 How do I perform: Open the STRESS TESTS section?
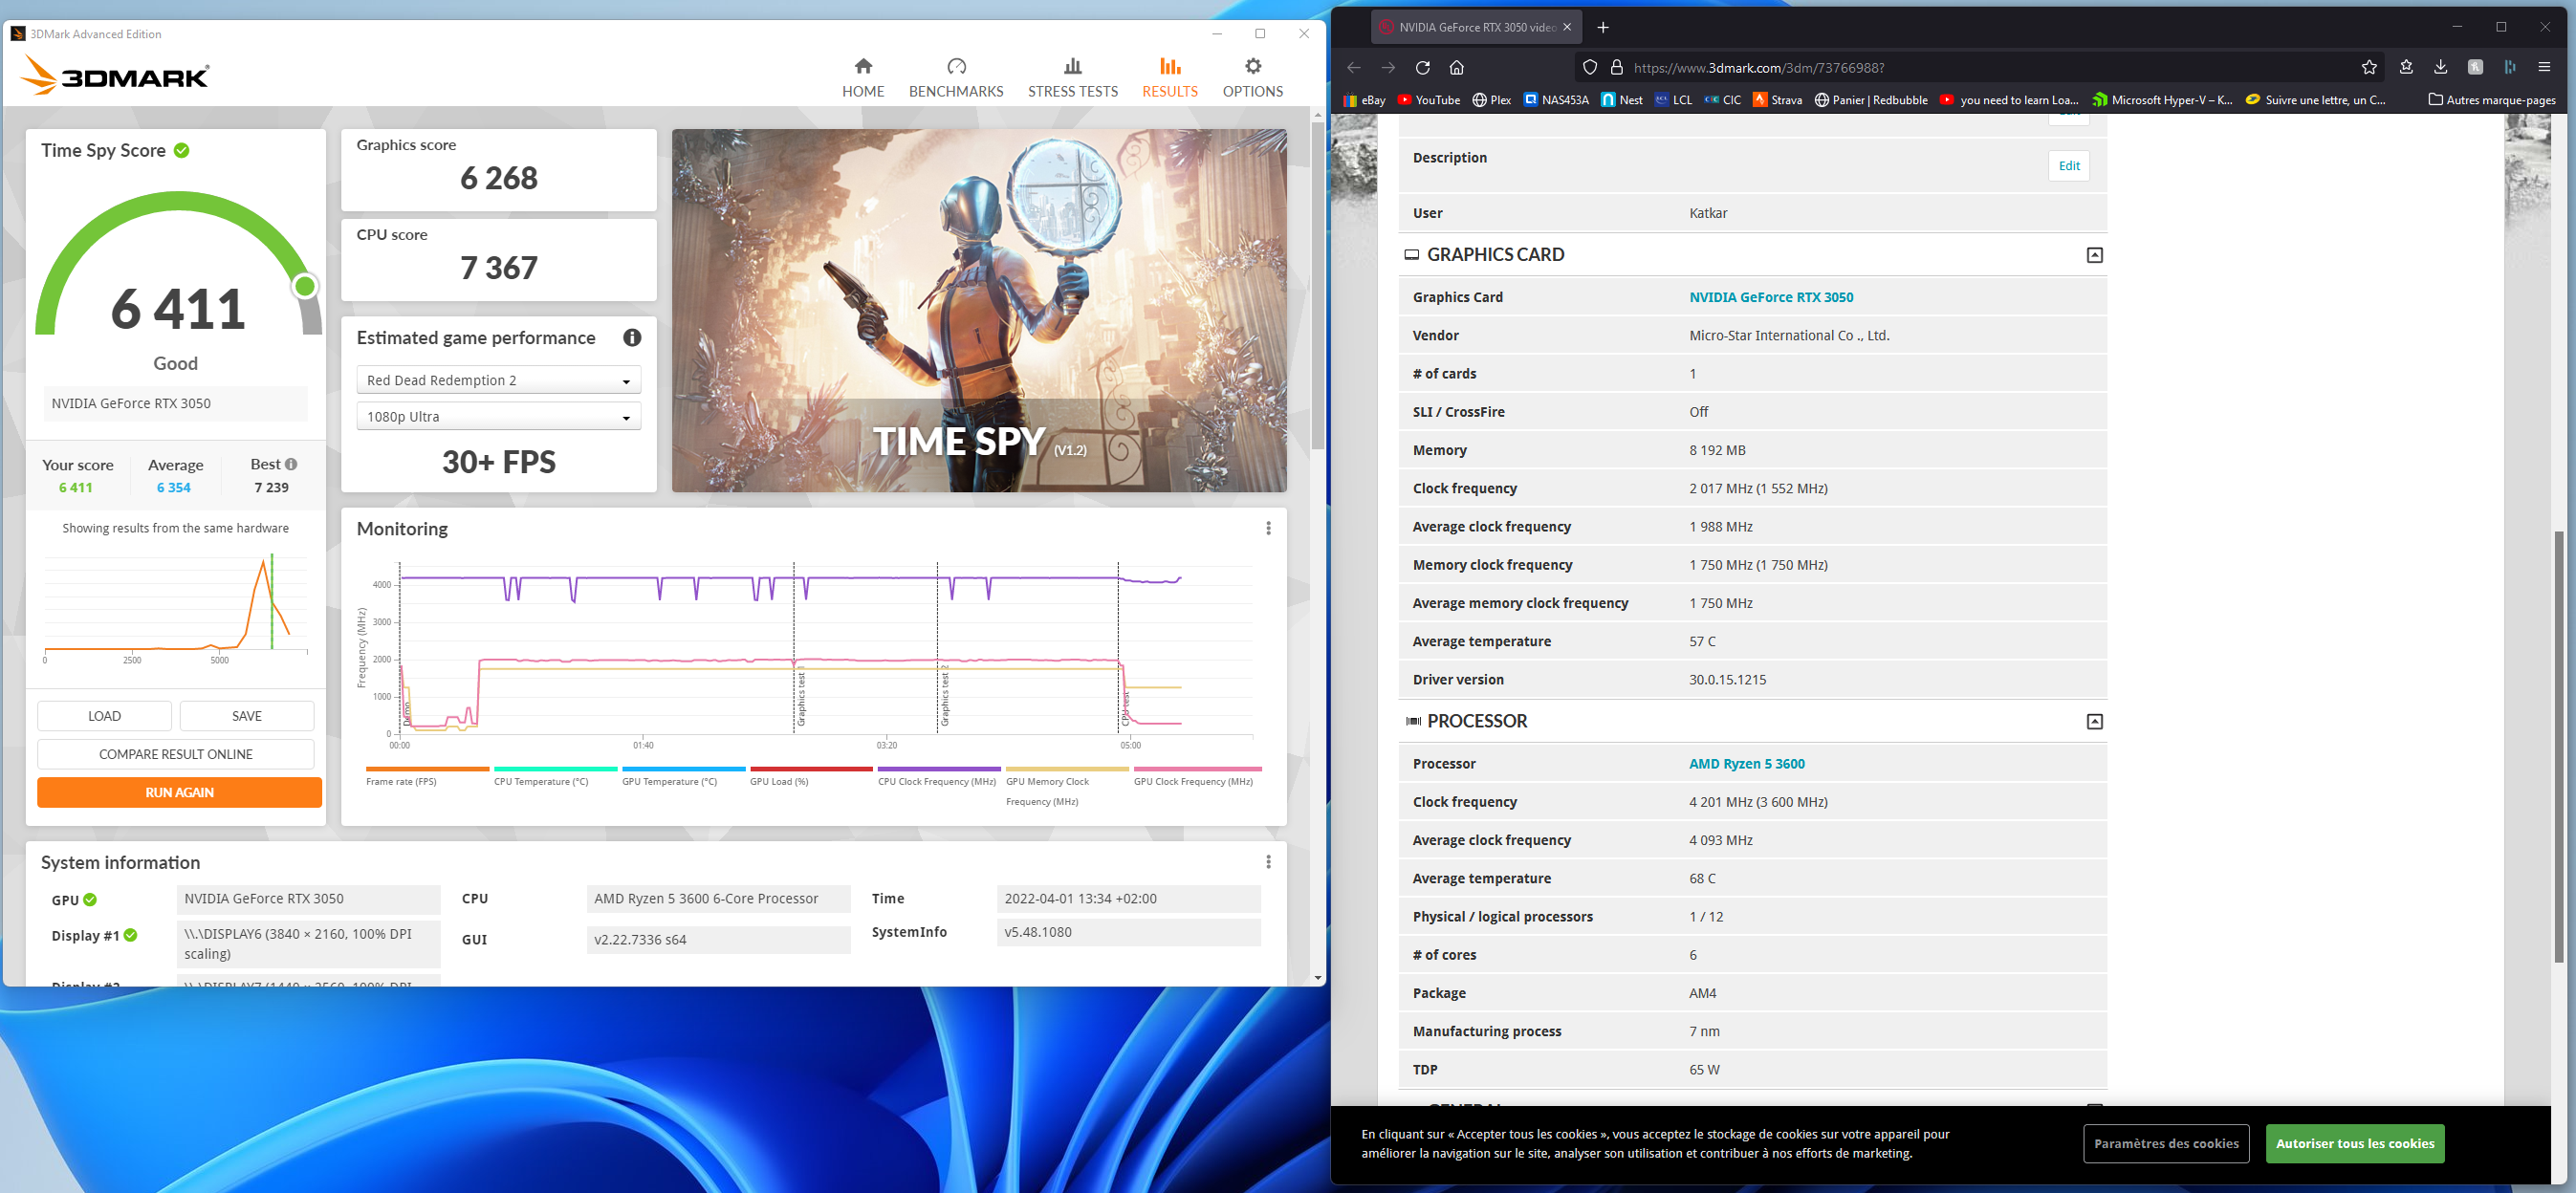1073,78
